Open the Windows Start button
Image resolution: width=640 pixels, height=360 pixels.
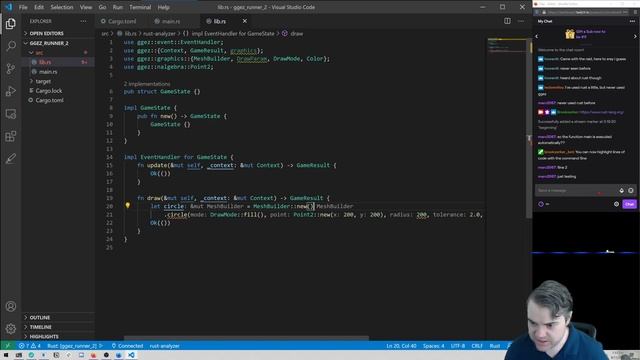point(6,355)
